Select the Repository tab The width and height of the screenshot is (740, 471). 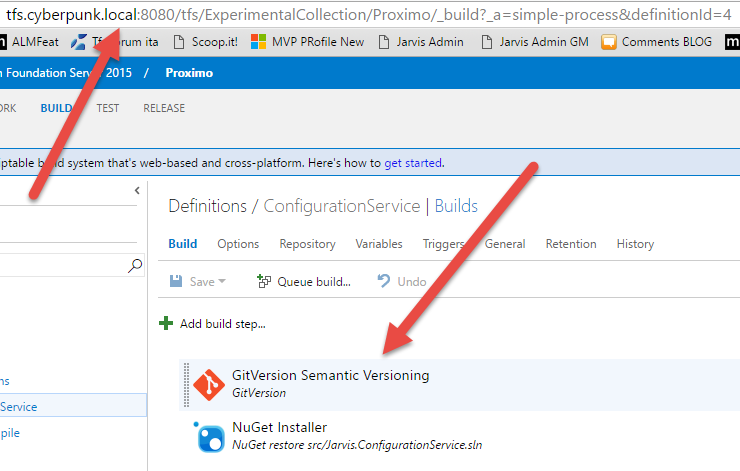point(307,244)
